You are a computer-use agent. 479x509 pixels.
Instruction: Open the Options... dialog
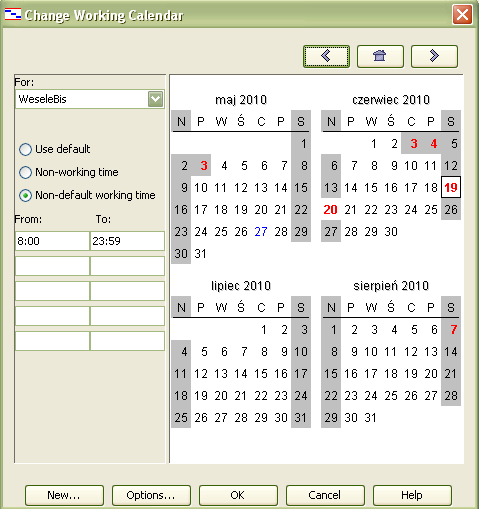point(151,495)
